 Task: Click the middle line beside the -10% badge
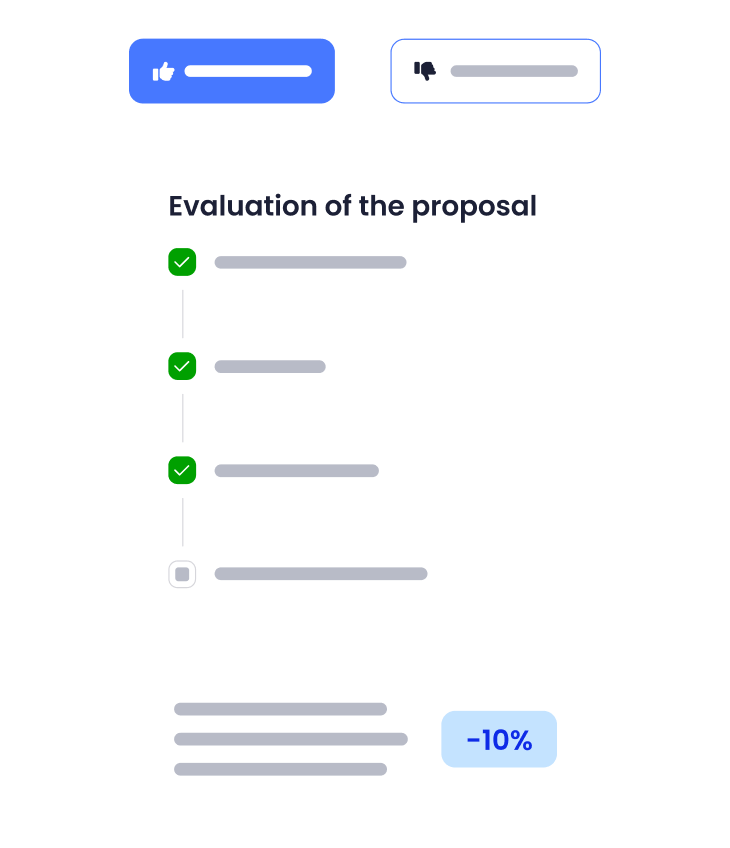click(x=290, y=739)
